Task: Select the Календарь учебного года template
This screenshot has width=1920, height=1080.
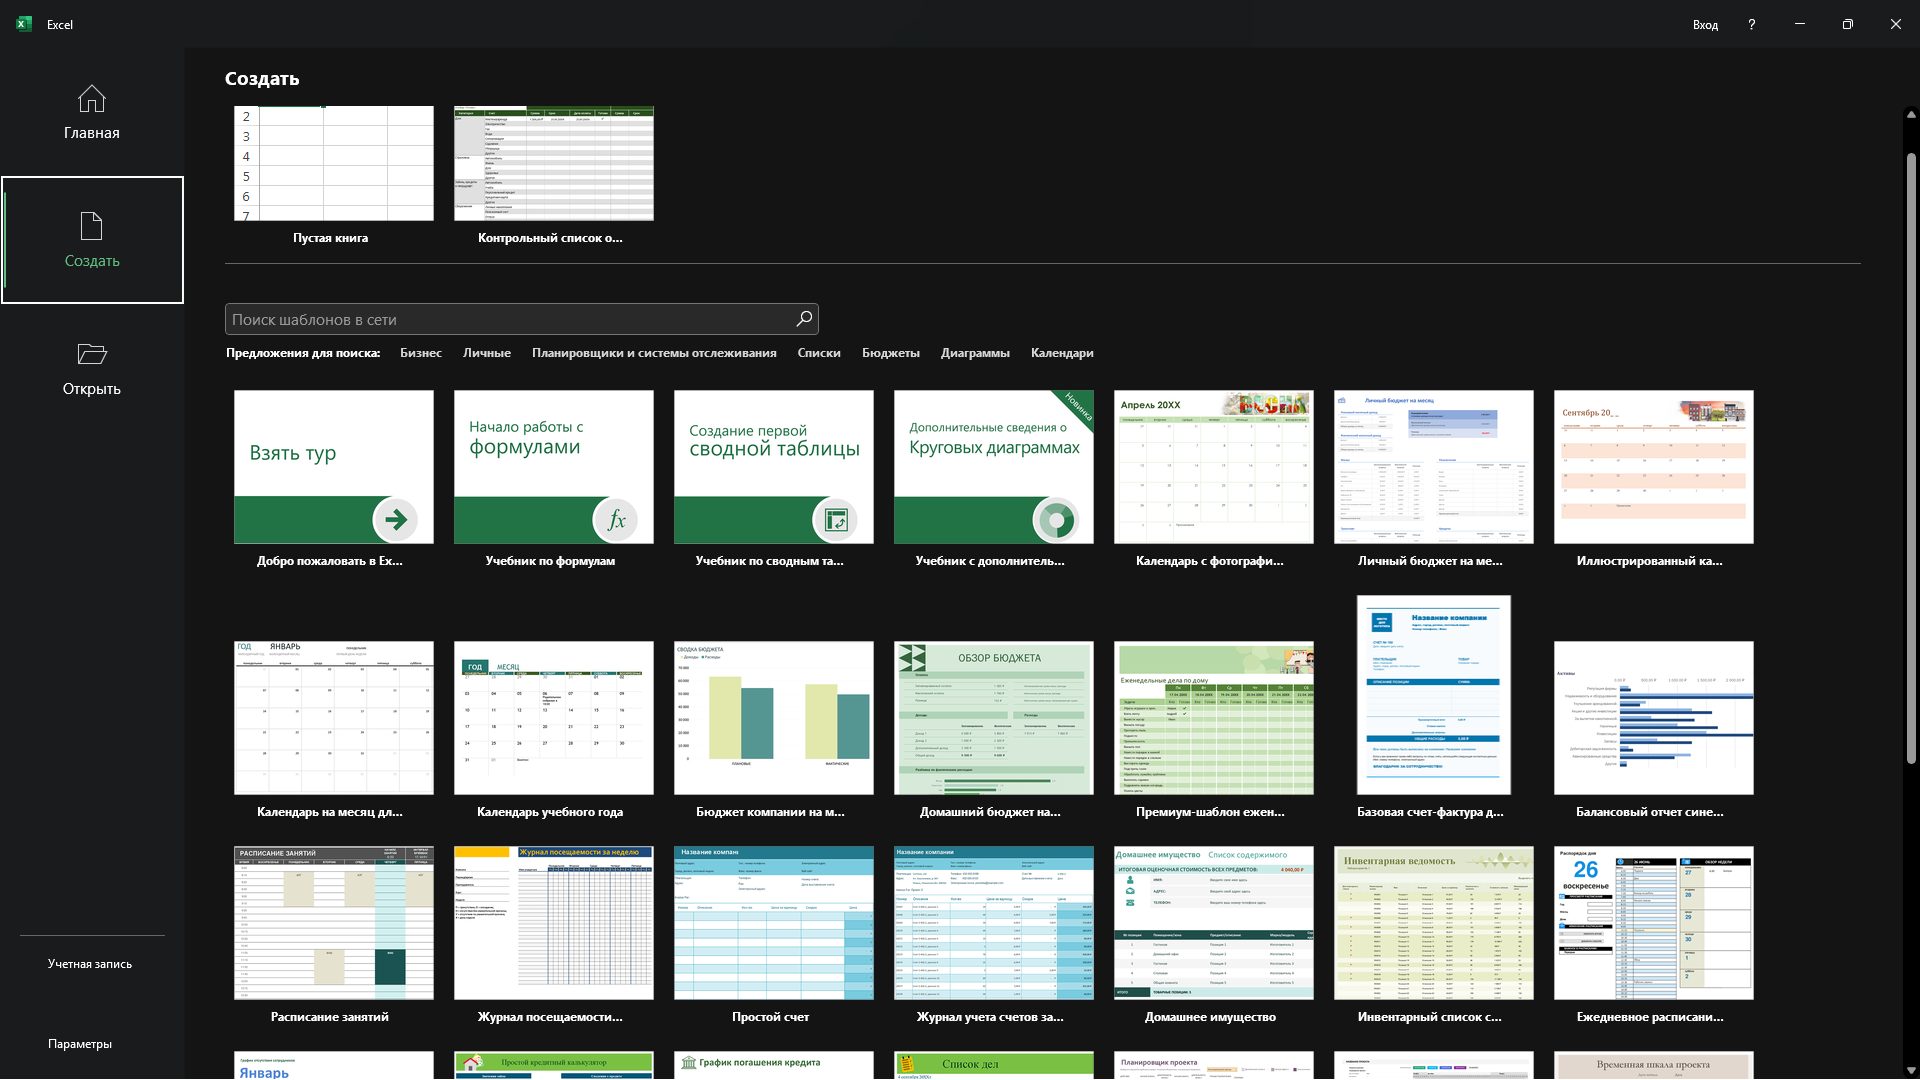Action: [554, 718]
